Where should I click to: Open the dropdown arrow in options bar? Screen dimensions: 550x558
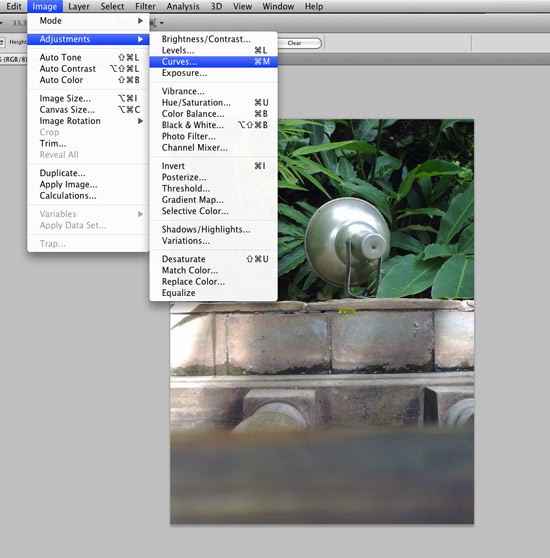pos(162,23)
